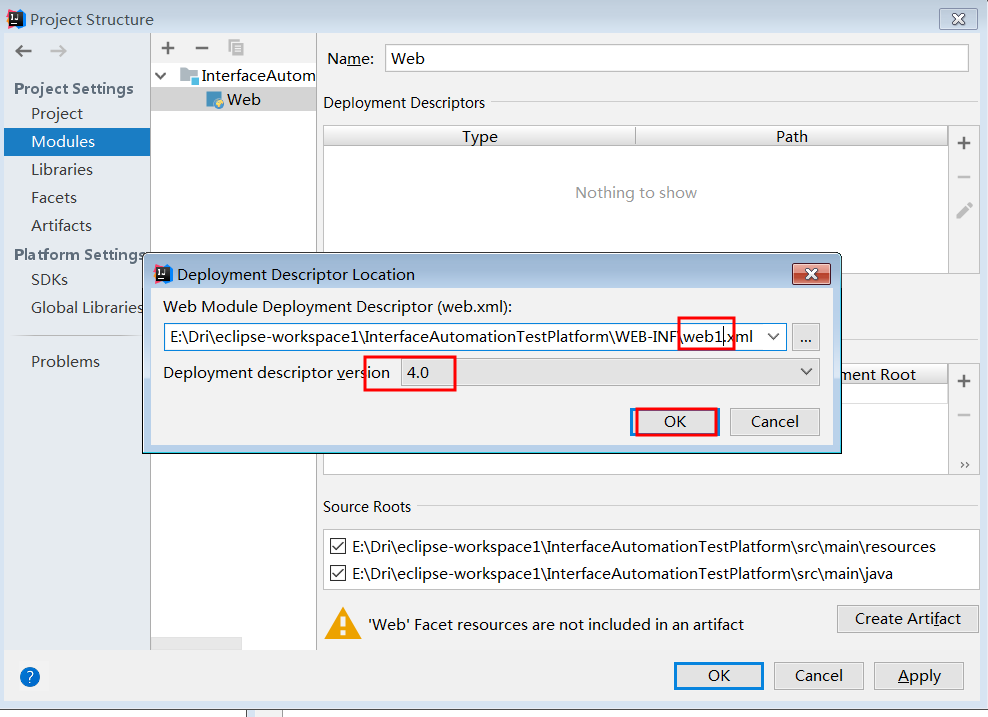Collapse the InterfaceAutom module tree node
The width and height of the screenshot is (988, 717).
tap(161, 76)
